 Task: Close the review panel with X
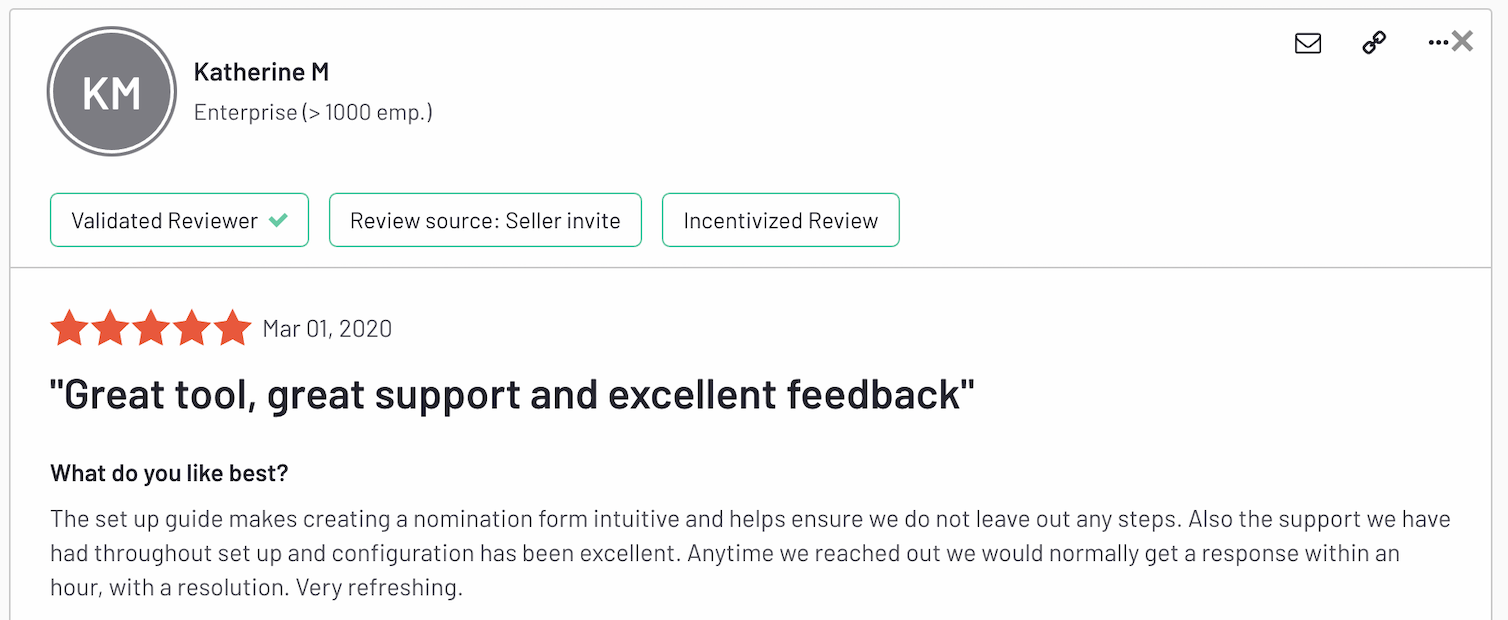click(1463, 41)
